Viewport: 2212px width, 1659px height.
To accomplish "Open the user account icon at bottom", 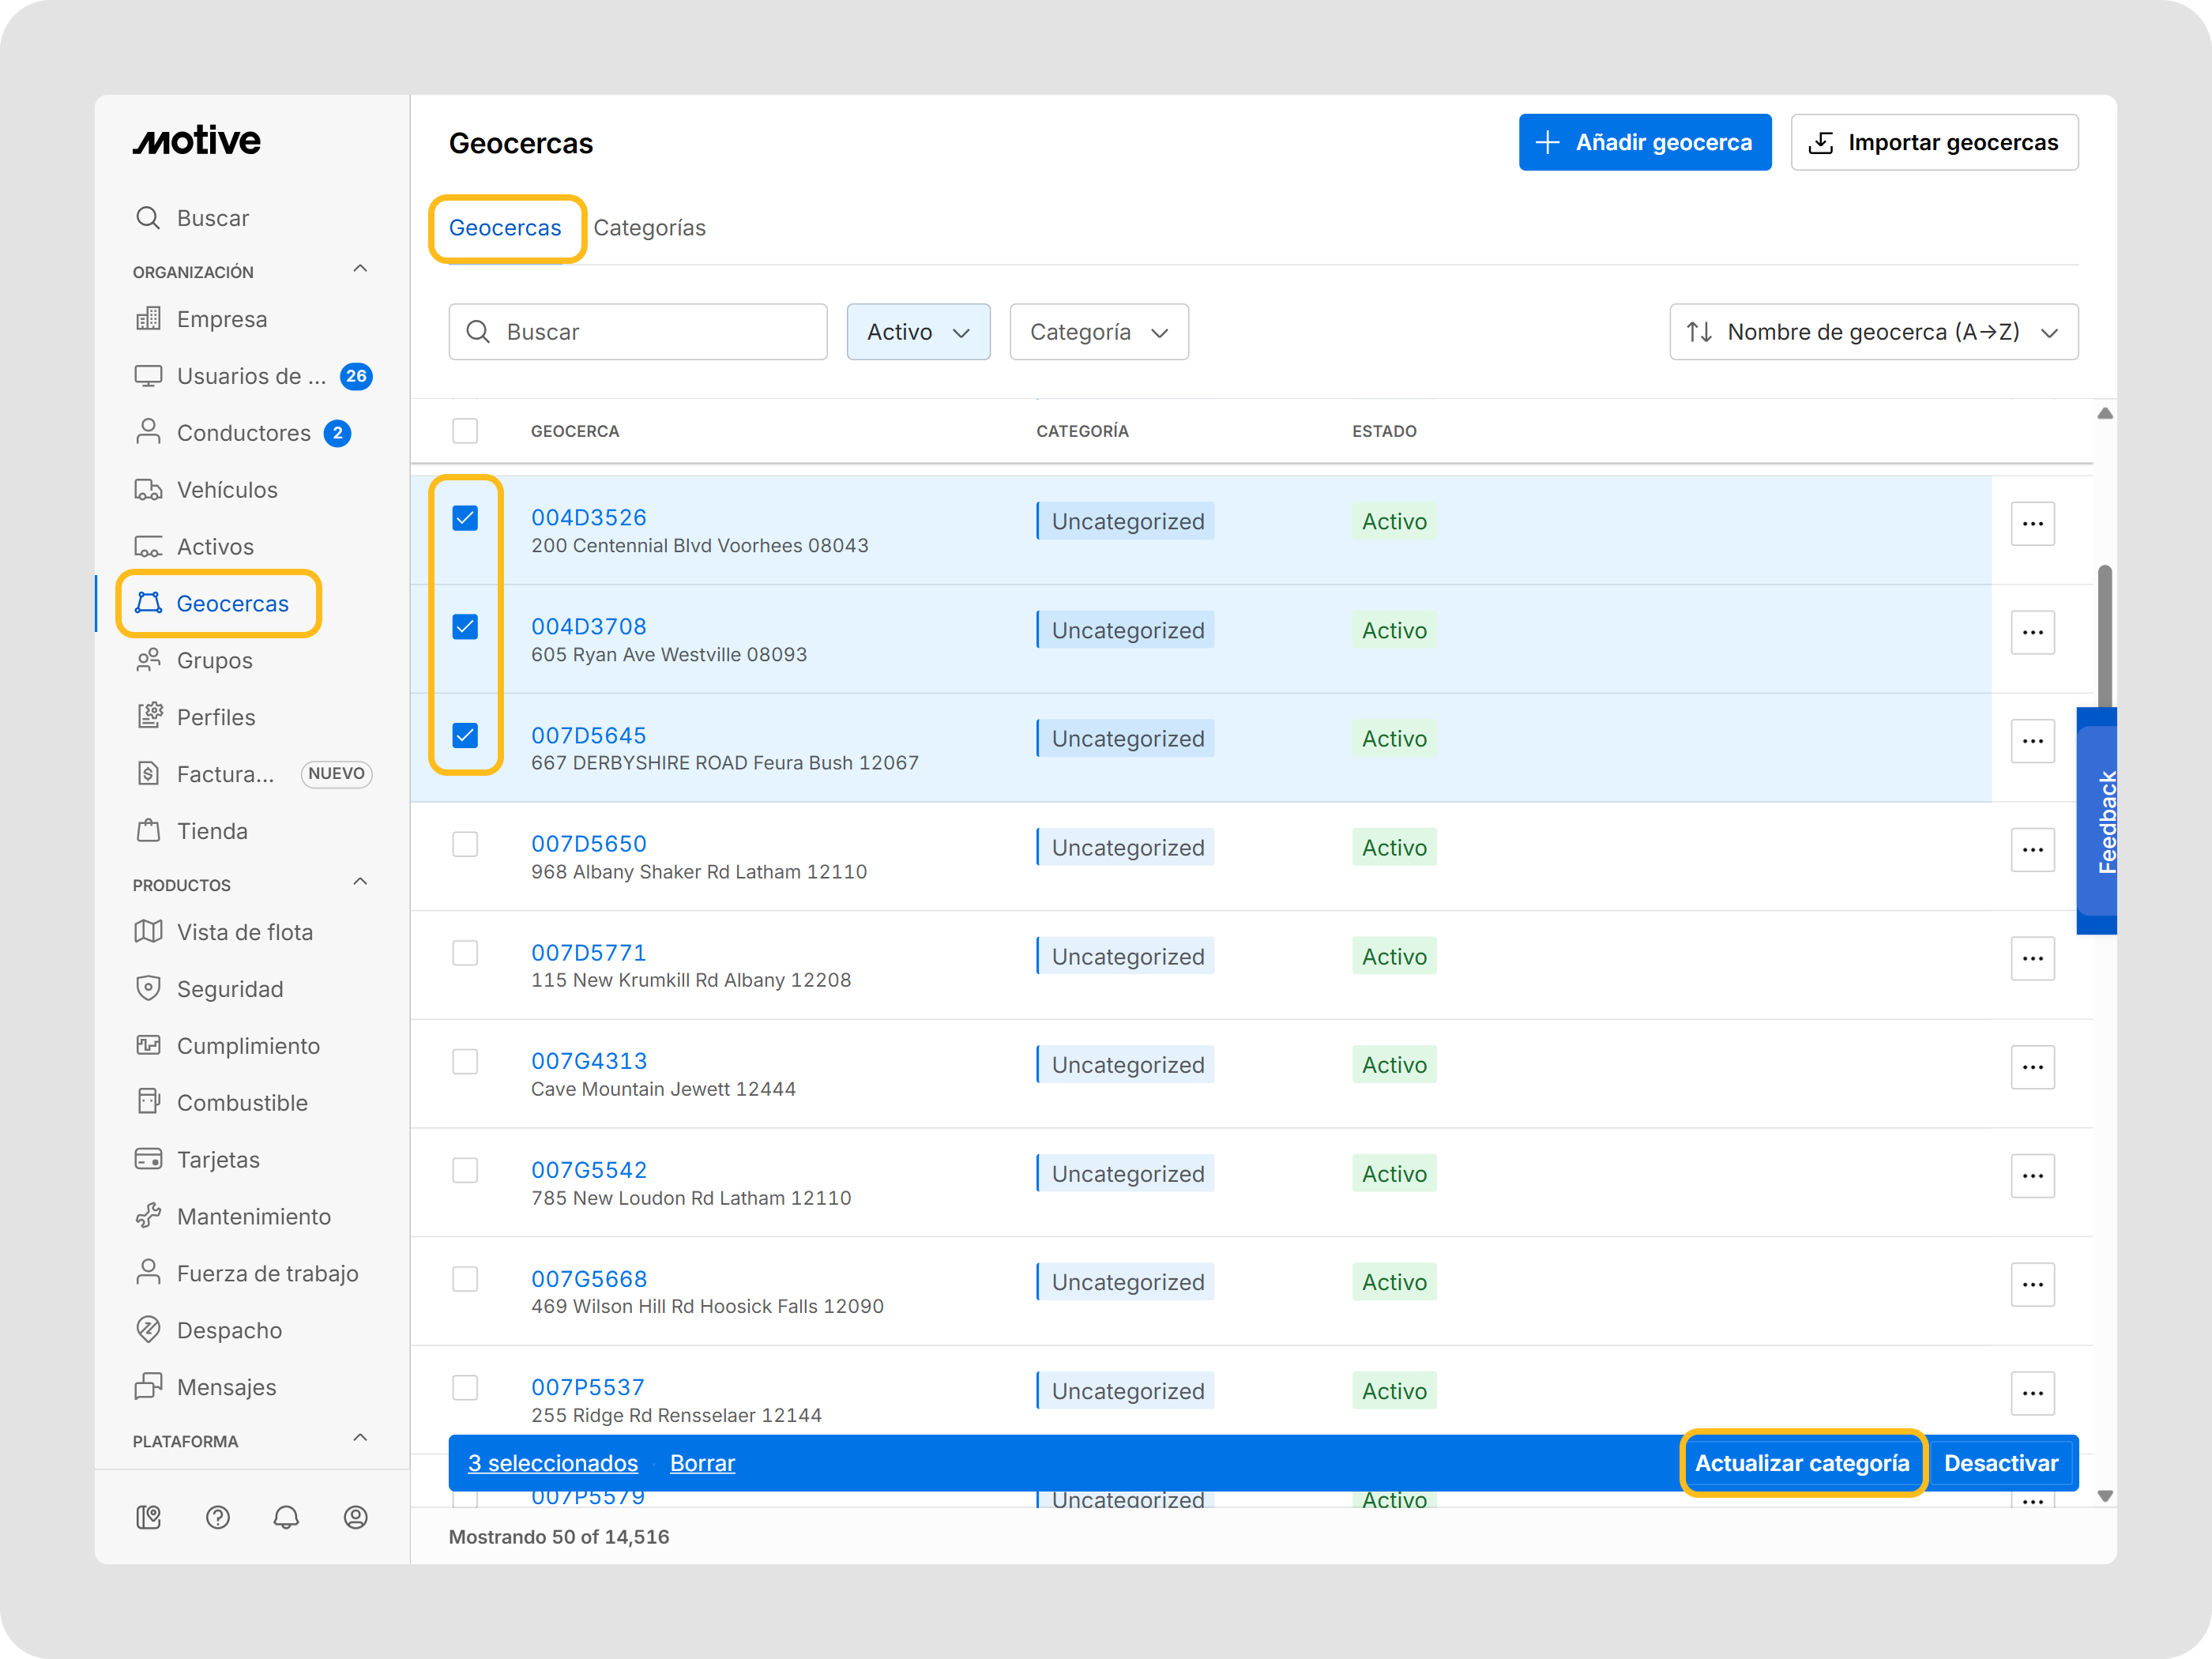I will coord(356,1517).
